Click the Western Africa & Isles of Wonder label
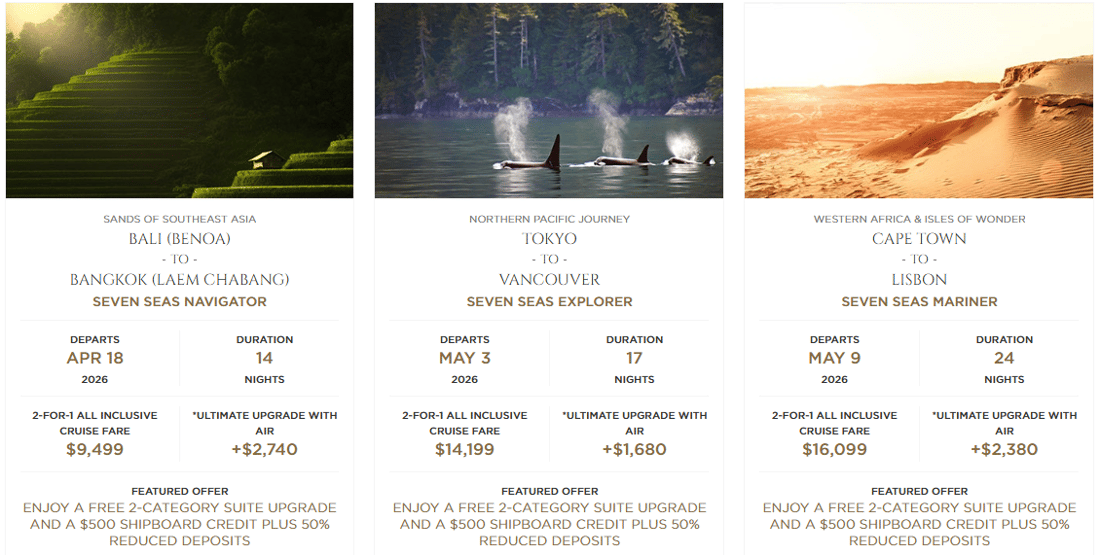 pyautogui.click(x=919, y=219)
